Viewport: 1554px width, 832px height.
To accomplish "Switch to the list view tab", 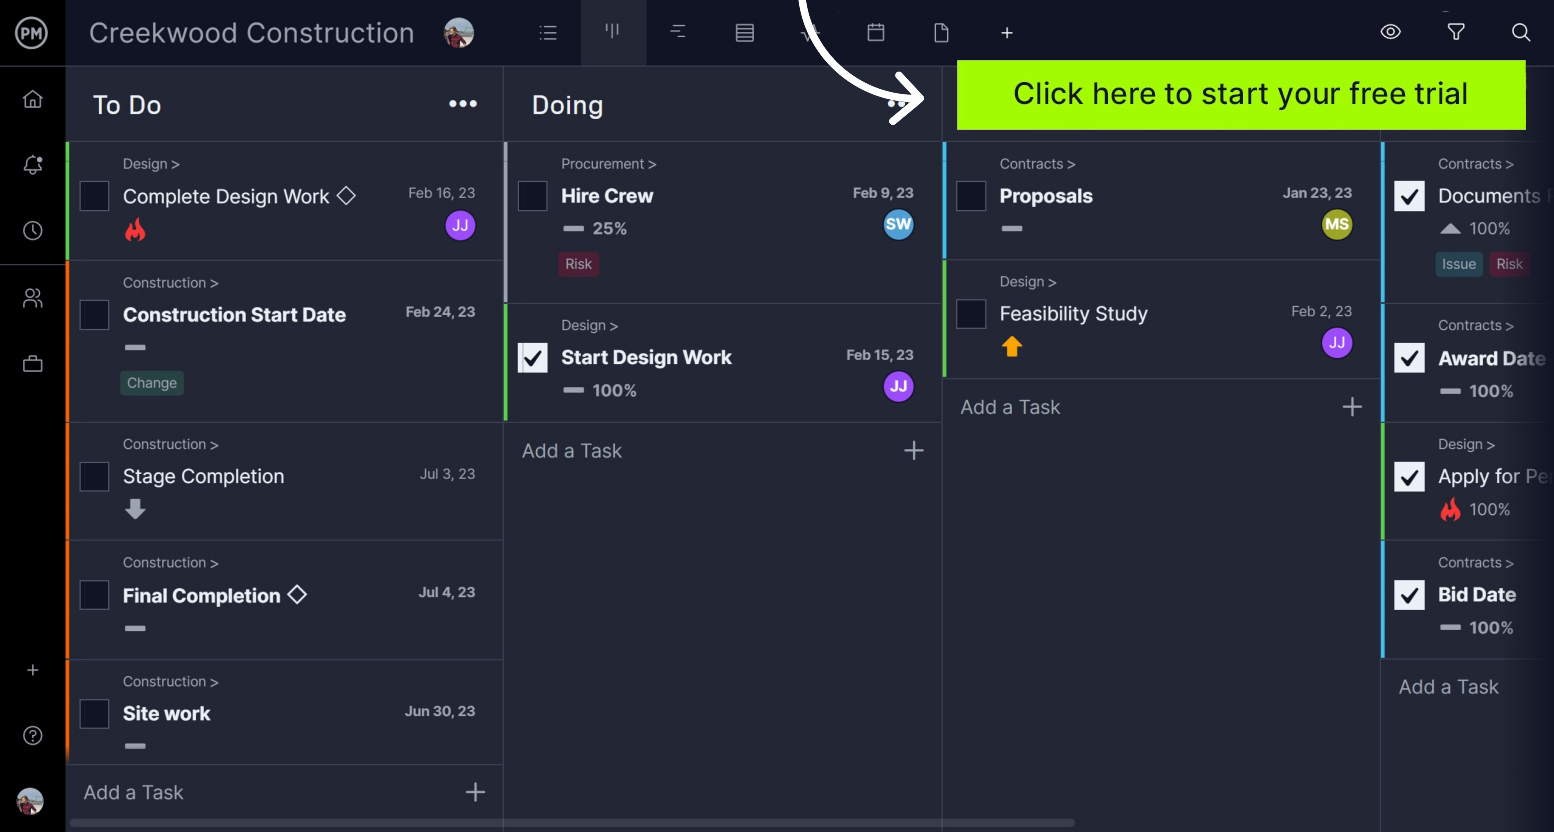I will (x=548, y=33).
